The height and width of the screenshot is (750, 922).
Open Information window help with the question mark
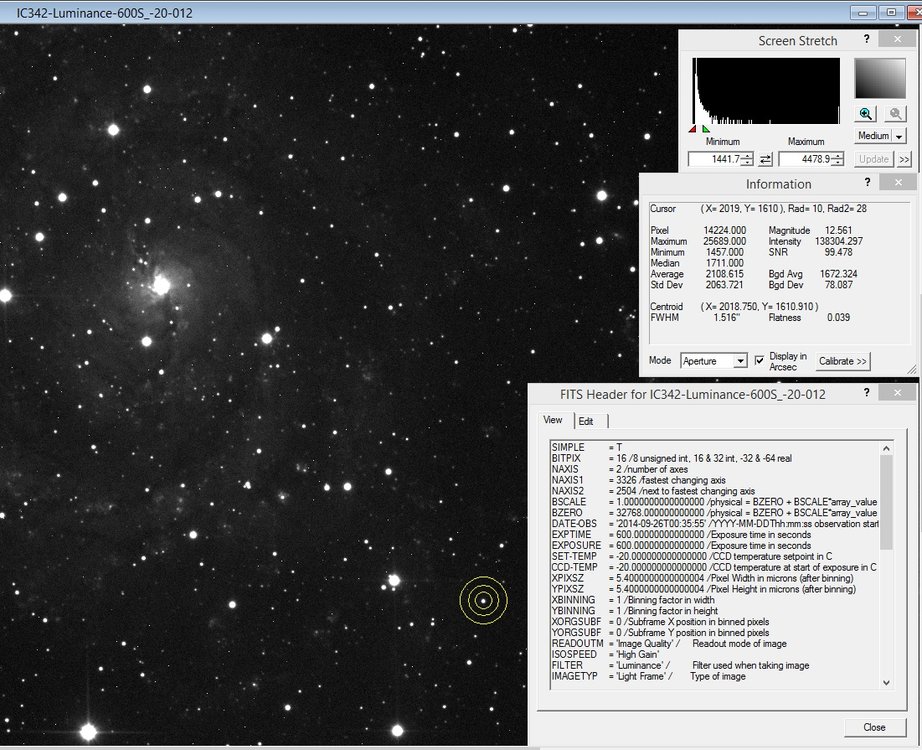click(866, 183)
